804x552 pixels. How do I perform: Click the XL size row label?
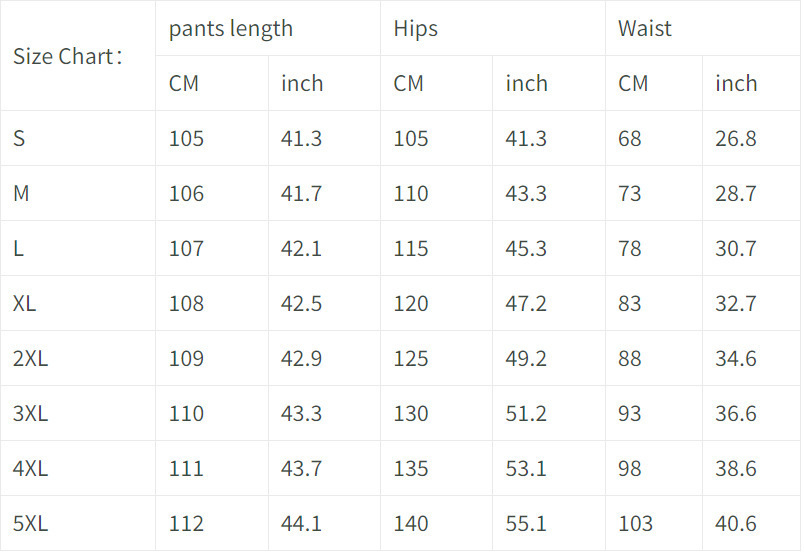coord(25,303)
